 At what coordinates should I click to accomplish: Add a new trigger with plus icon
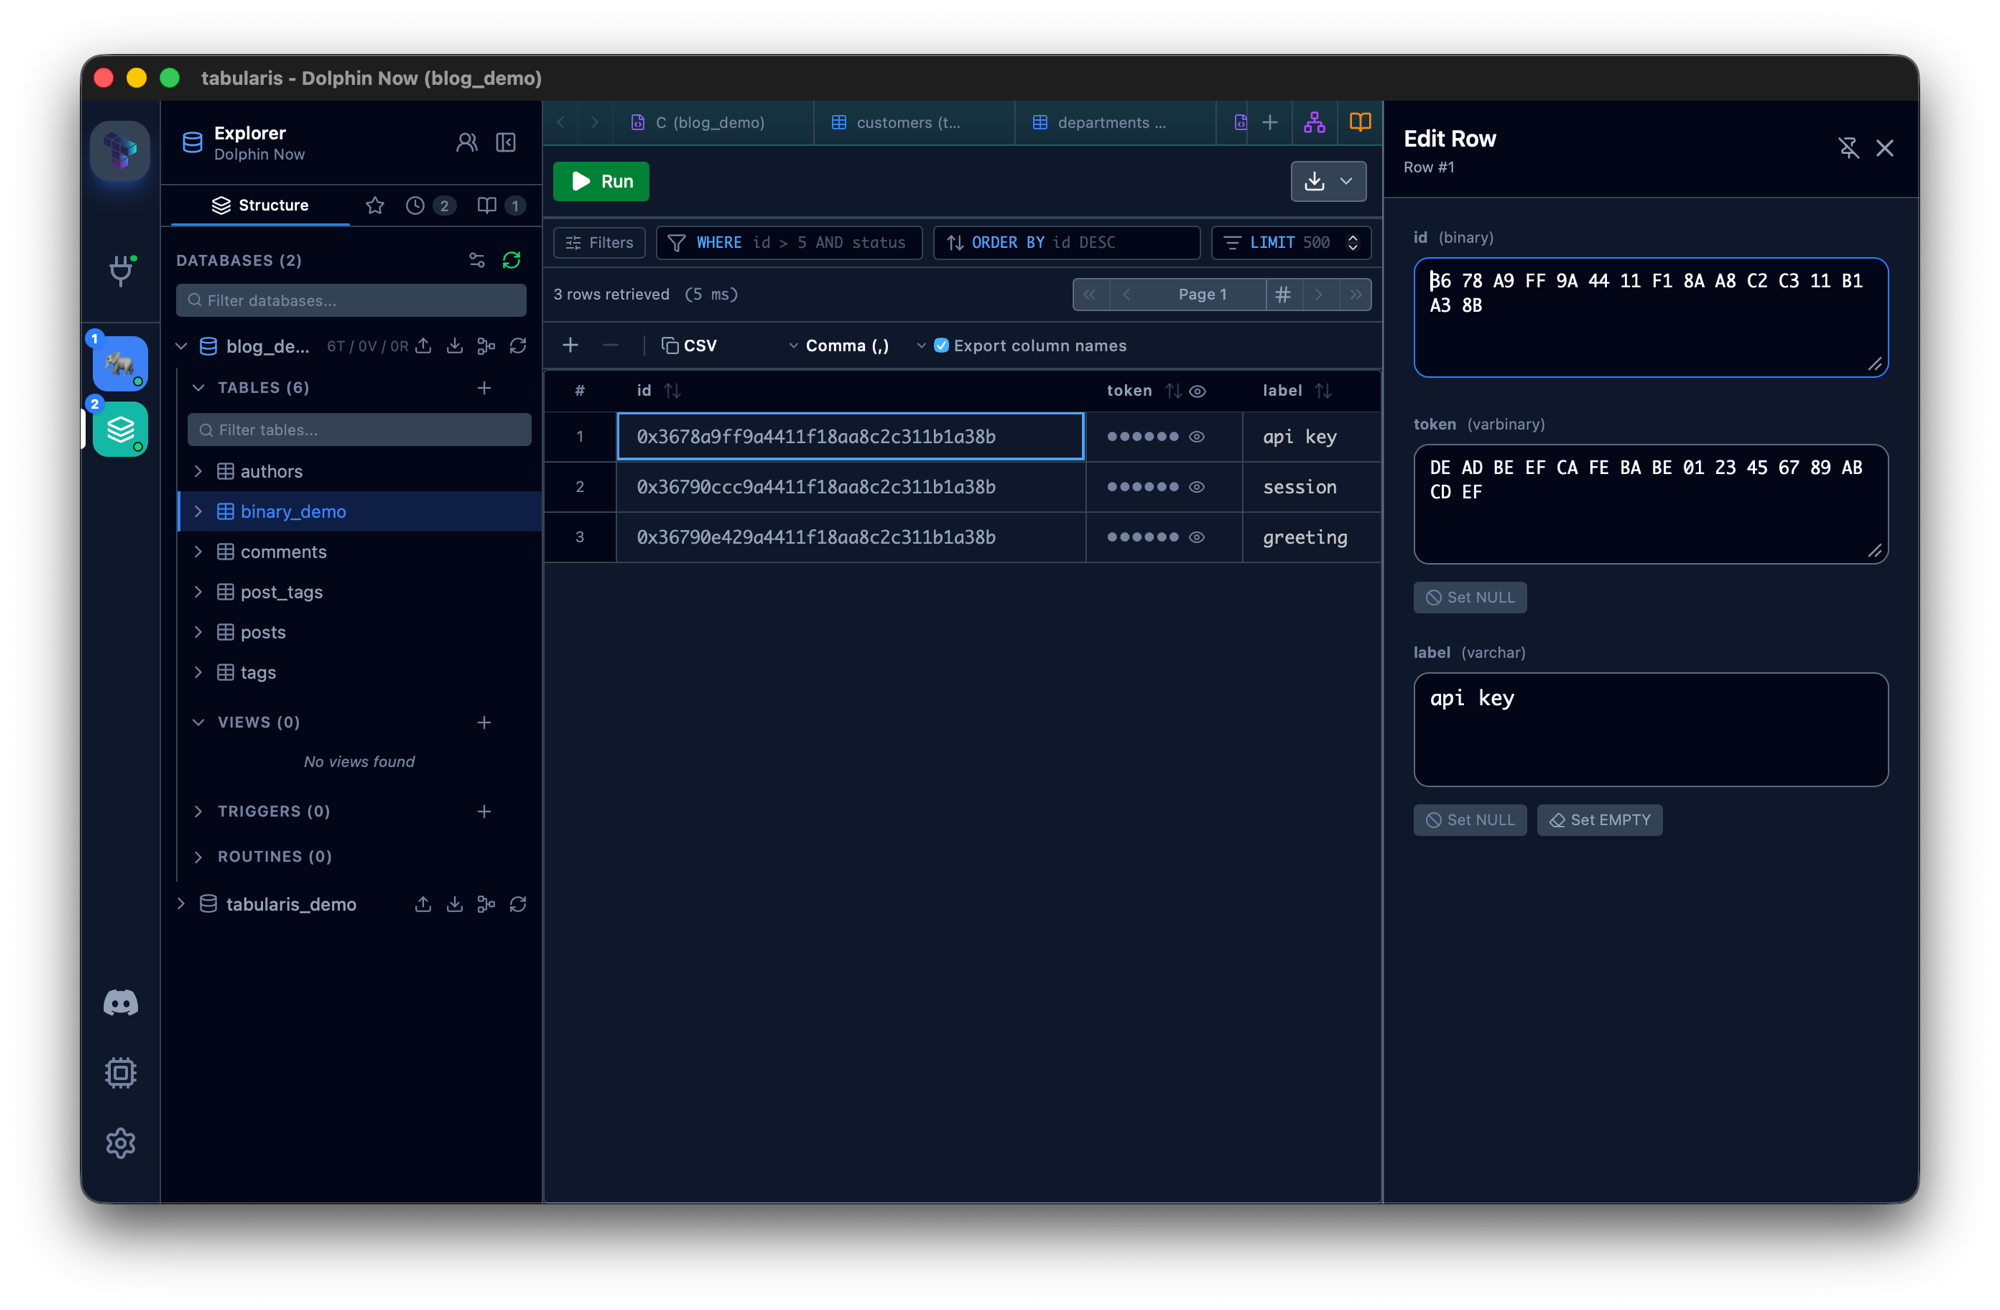click(x=484, y=811)
